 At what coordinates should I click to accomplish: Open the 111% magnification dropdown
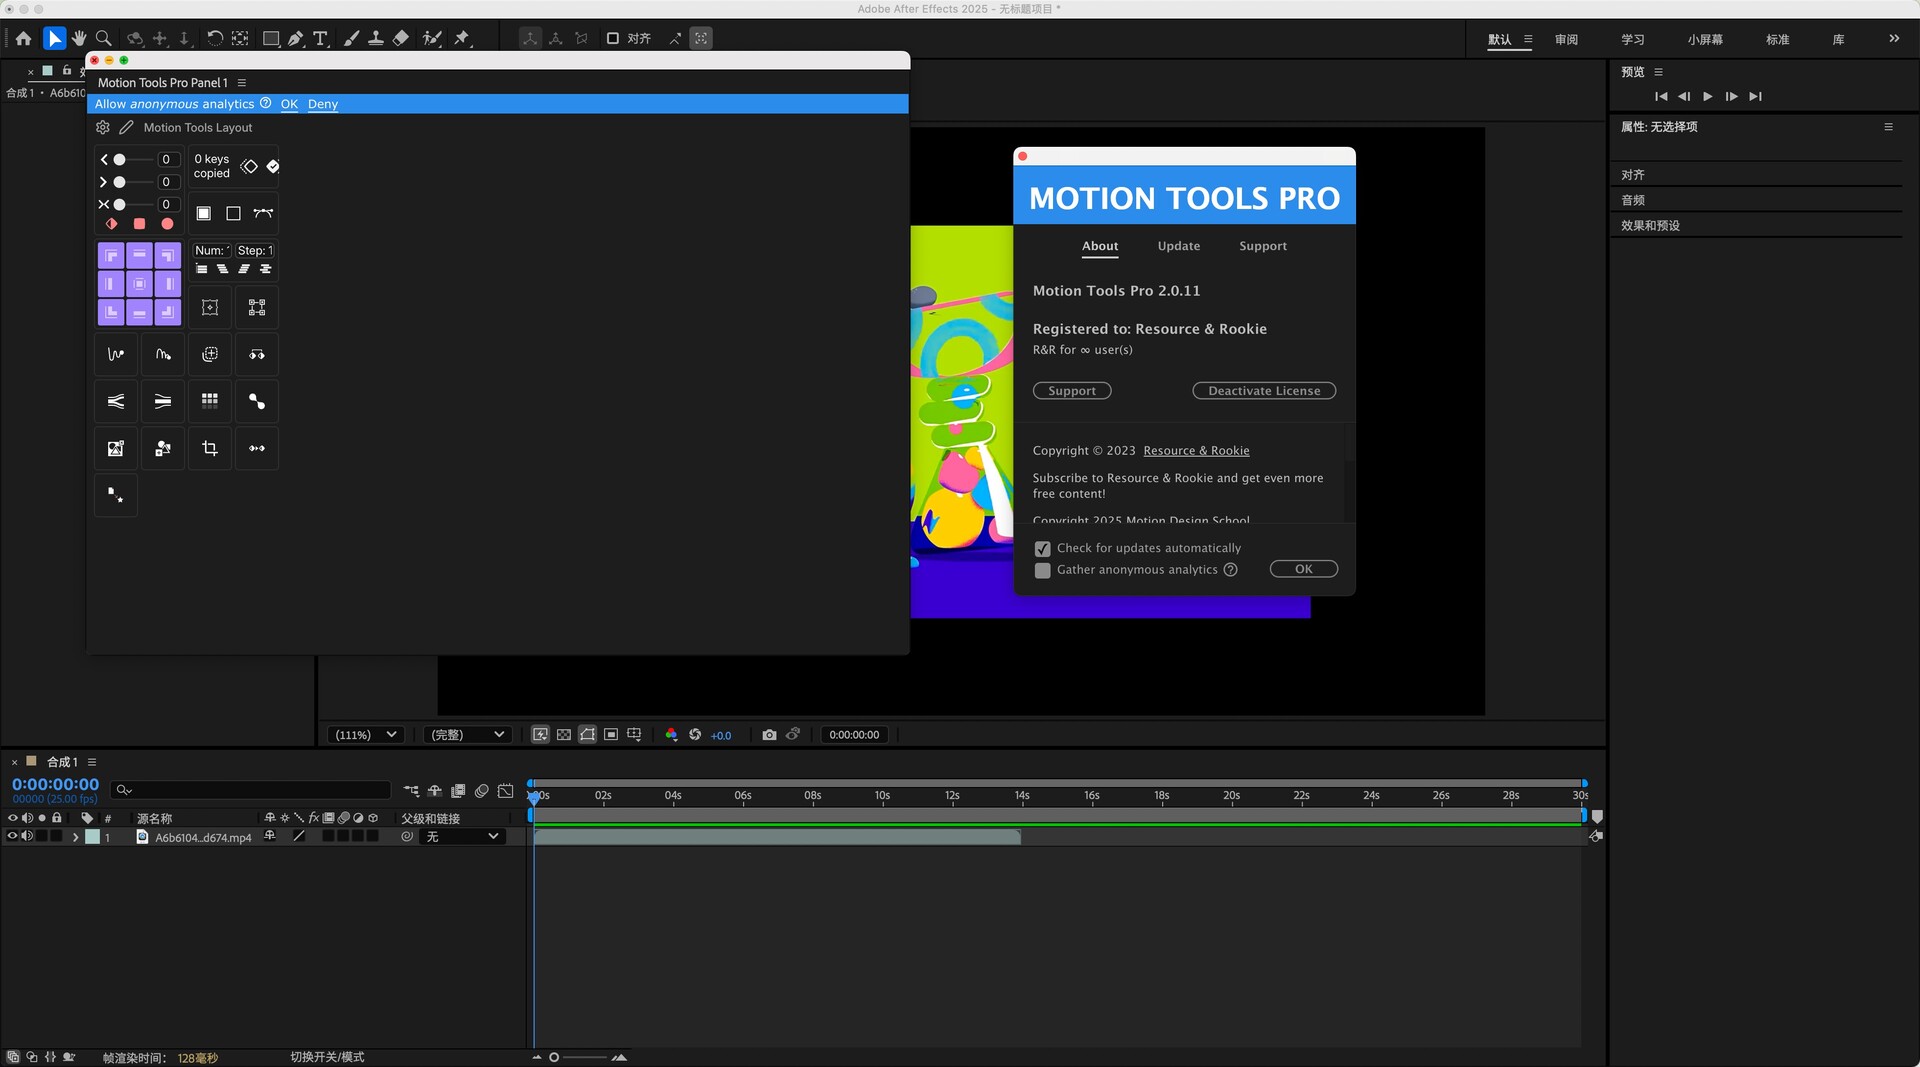coord(365,735)
